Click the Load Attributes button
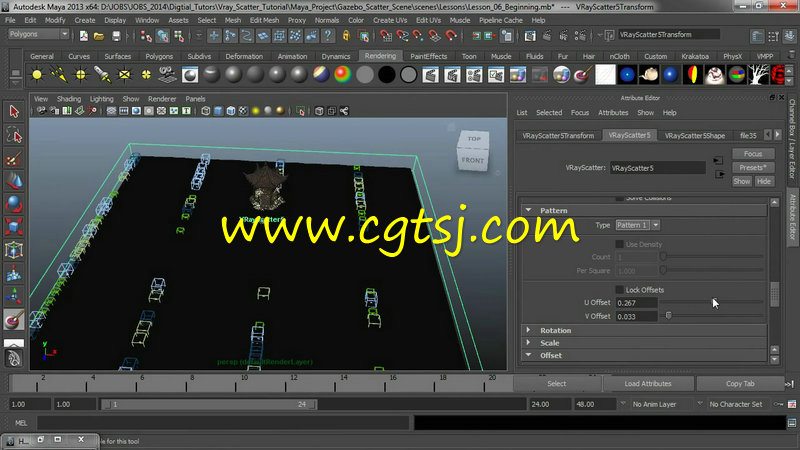800x450 pixels. 648,384
